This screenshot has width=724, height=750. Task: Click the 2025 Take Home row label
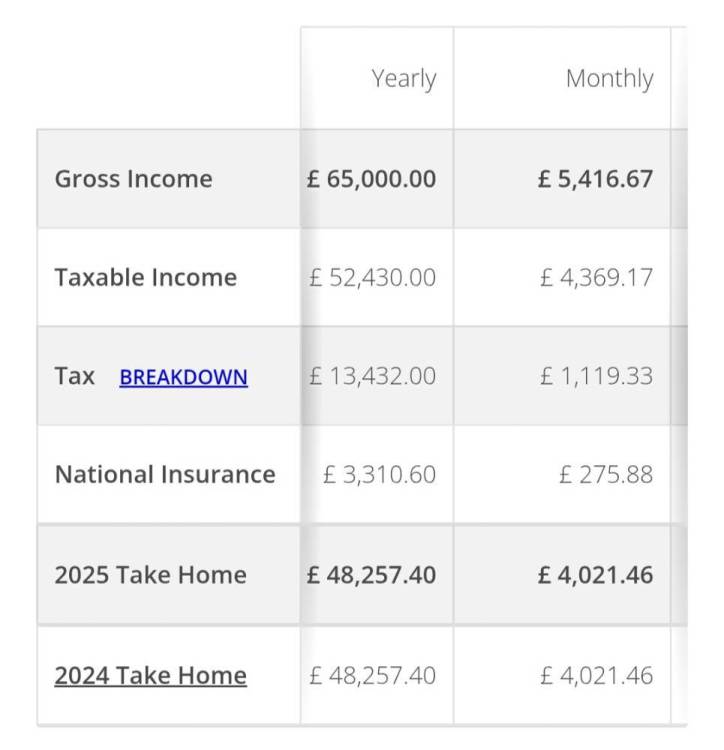151,575
